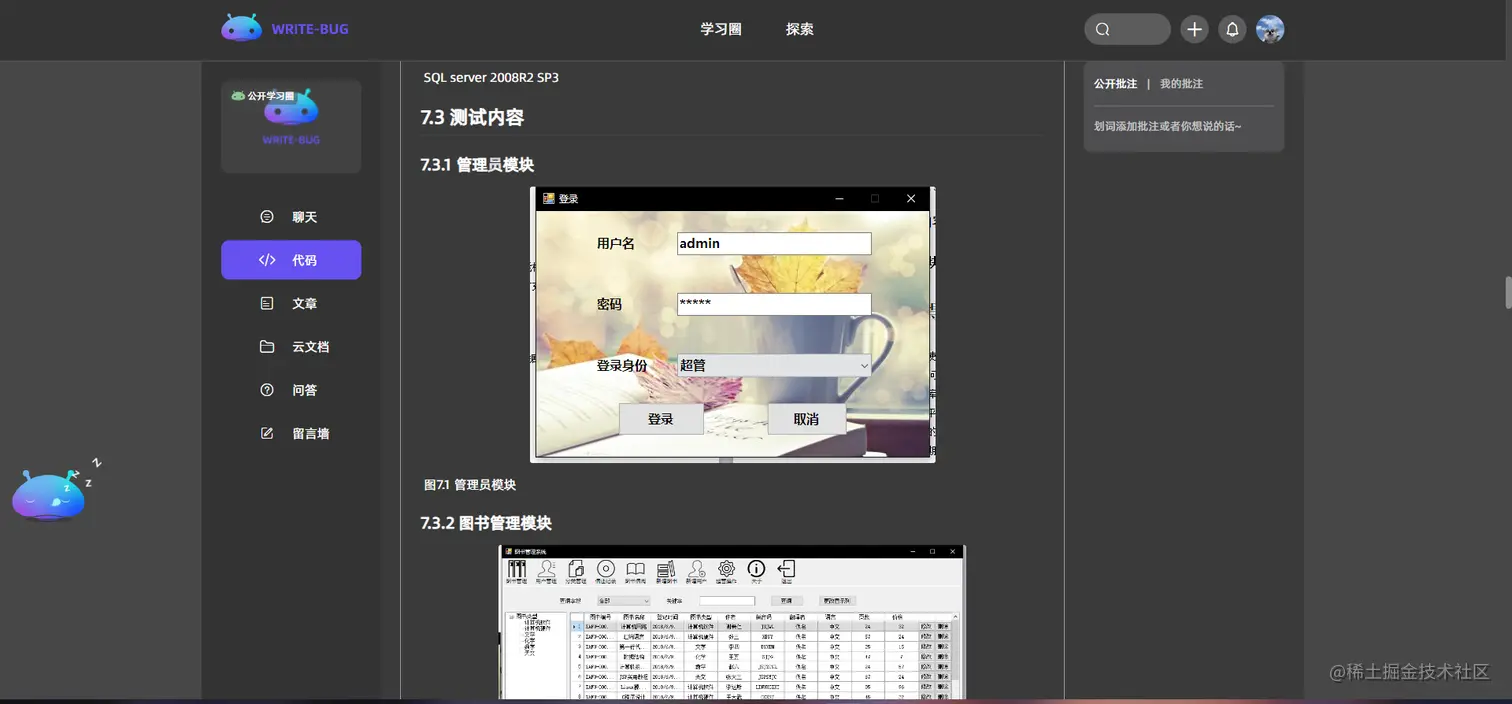Screen dimensions: 1512x704
Task: Click the code brackets icon beside 代码
Action: pyautogui.click(x=267, y=260)
